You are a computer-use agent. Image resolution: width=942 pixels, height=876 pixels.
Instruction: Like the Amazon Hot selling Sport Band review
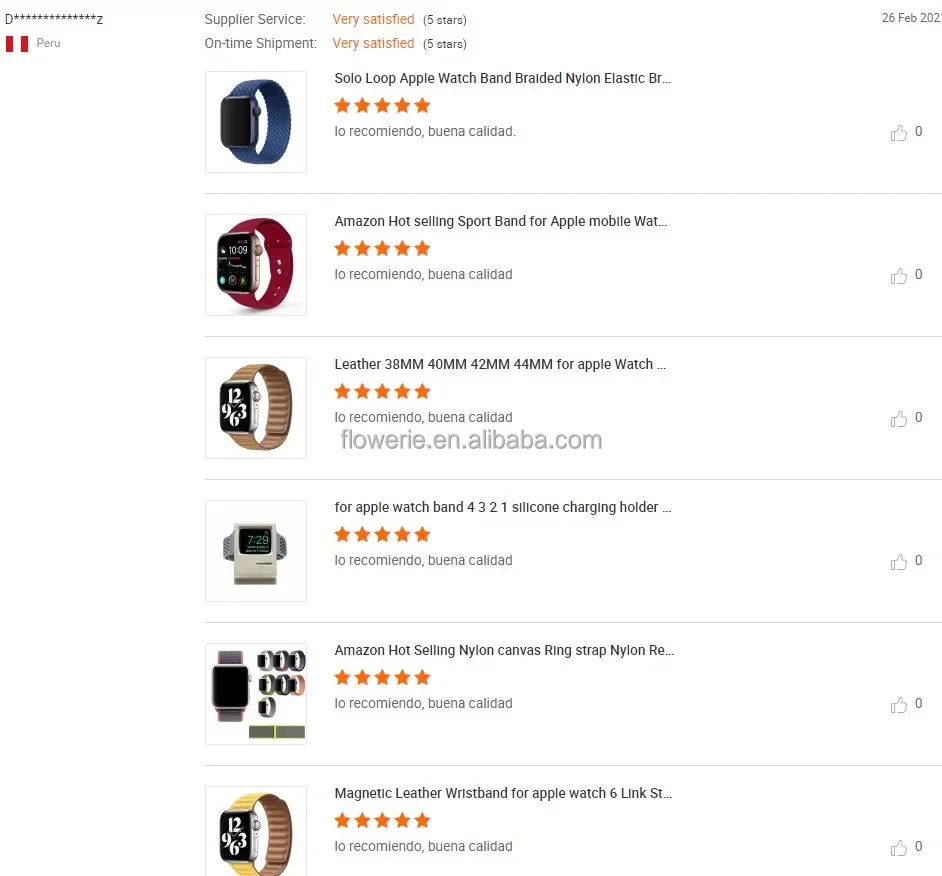click(x=899, y=276)
